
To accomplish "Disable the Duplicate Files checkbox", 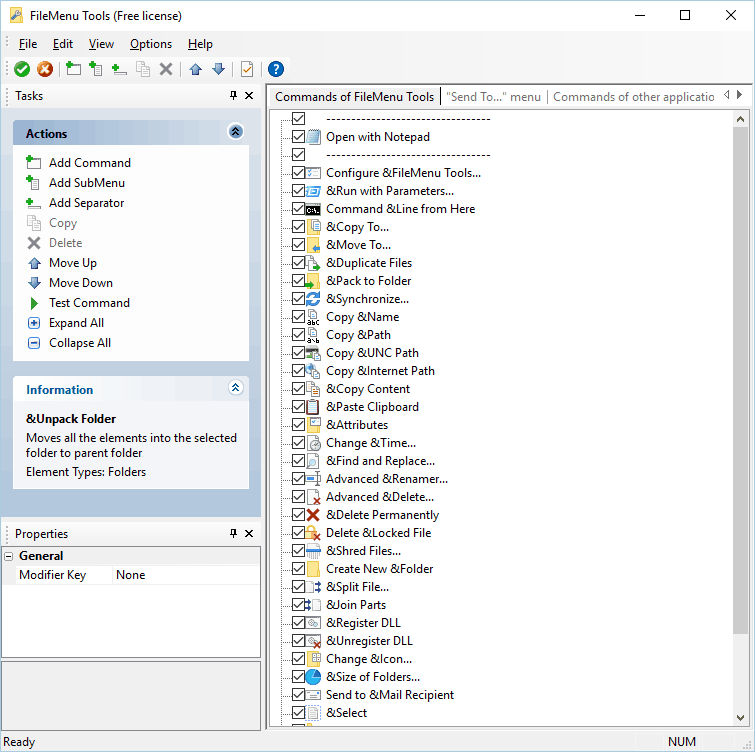I will (x=299, y=262).
